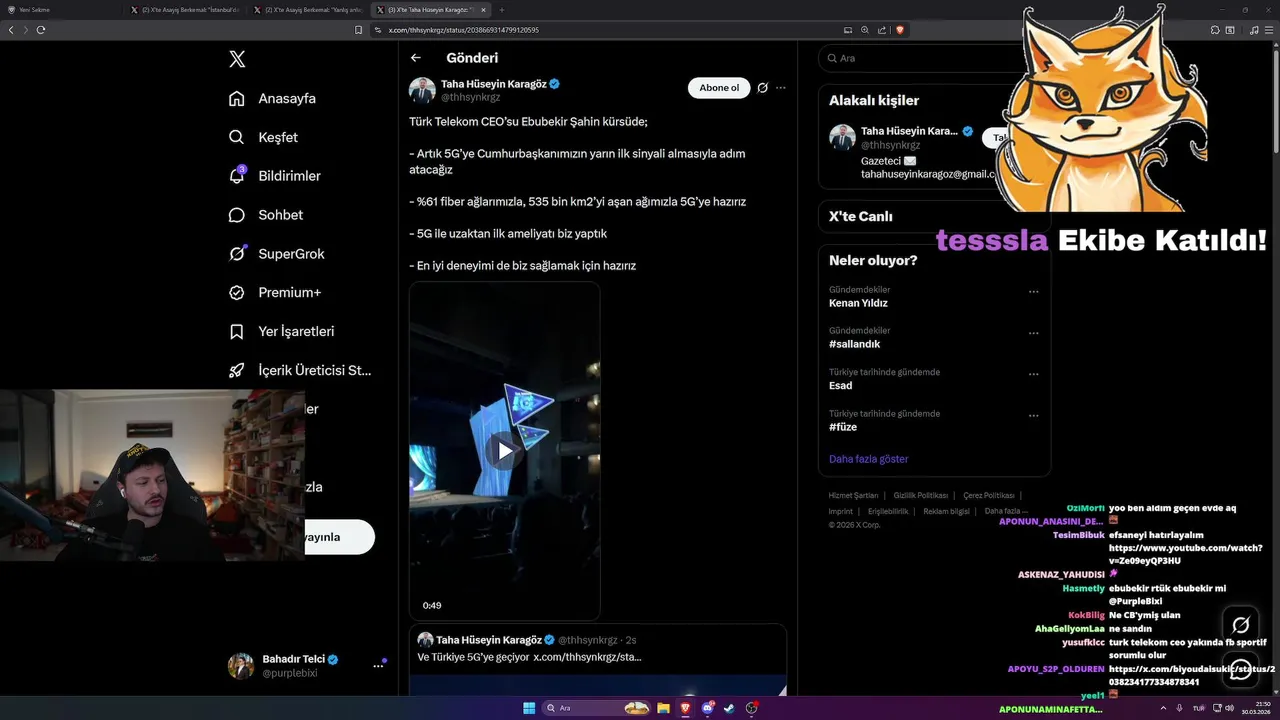Open the post's three-dot more menu
The width and height of the screenshot is (1280, 720).
tap(781, 88)
